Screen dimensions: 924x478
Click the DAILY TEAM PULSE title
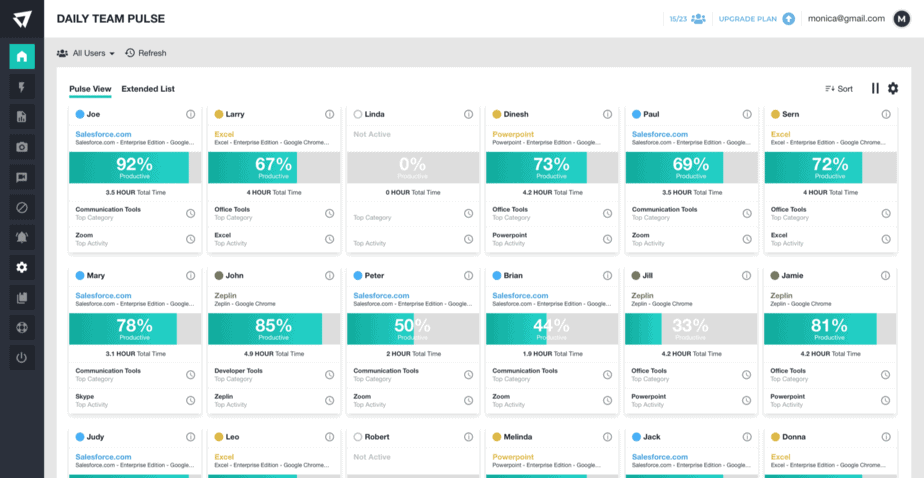pyautogui.click(x=111, y=19)
